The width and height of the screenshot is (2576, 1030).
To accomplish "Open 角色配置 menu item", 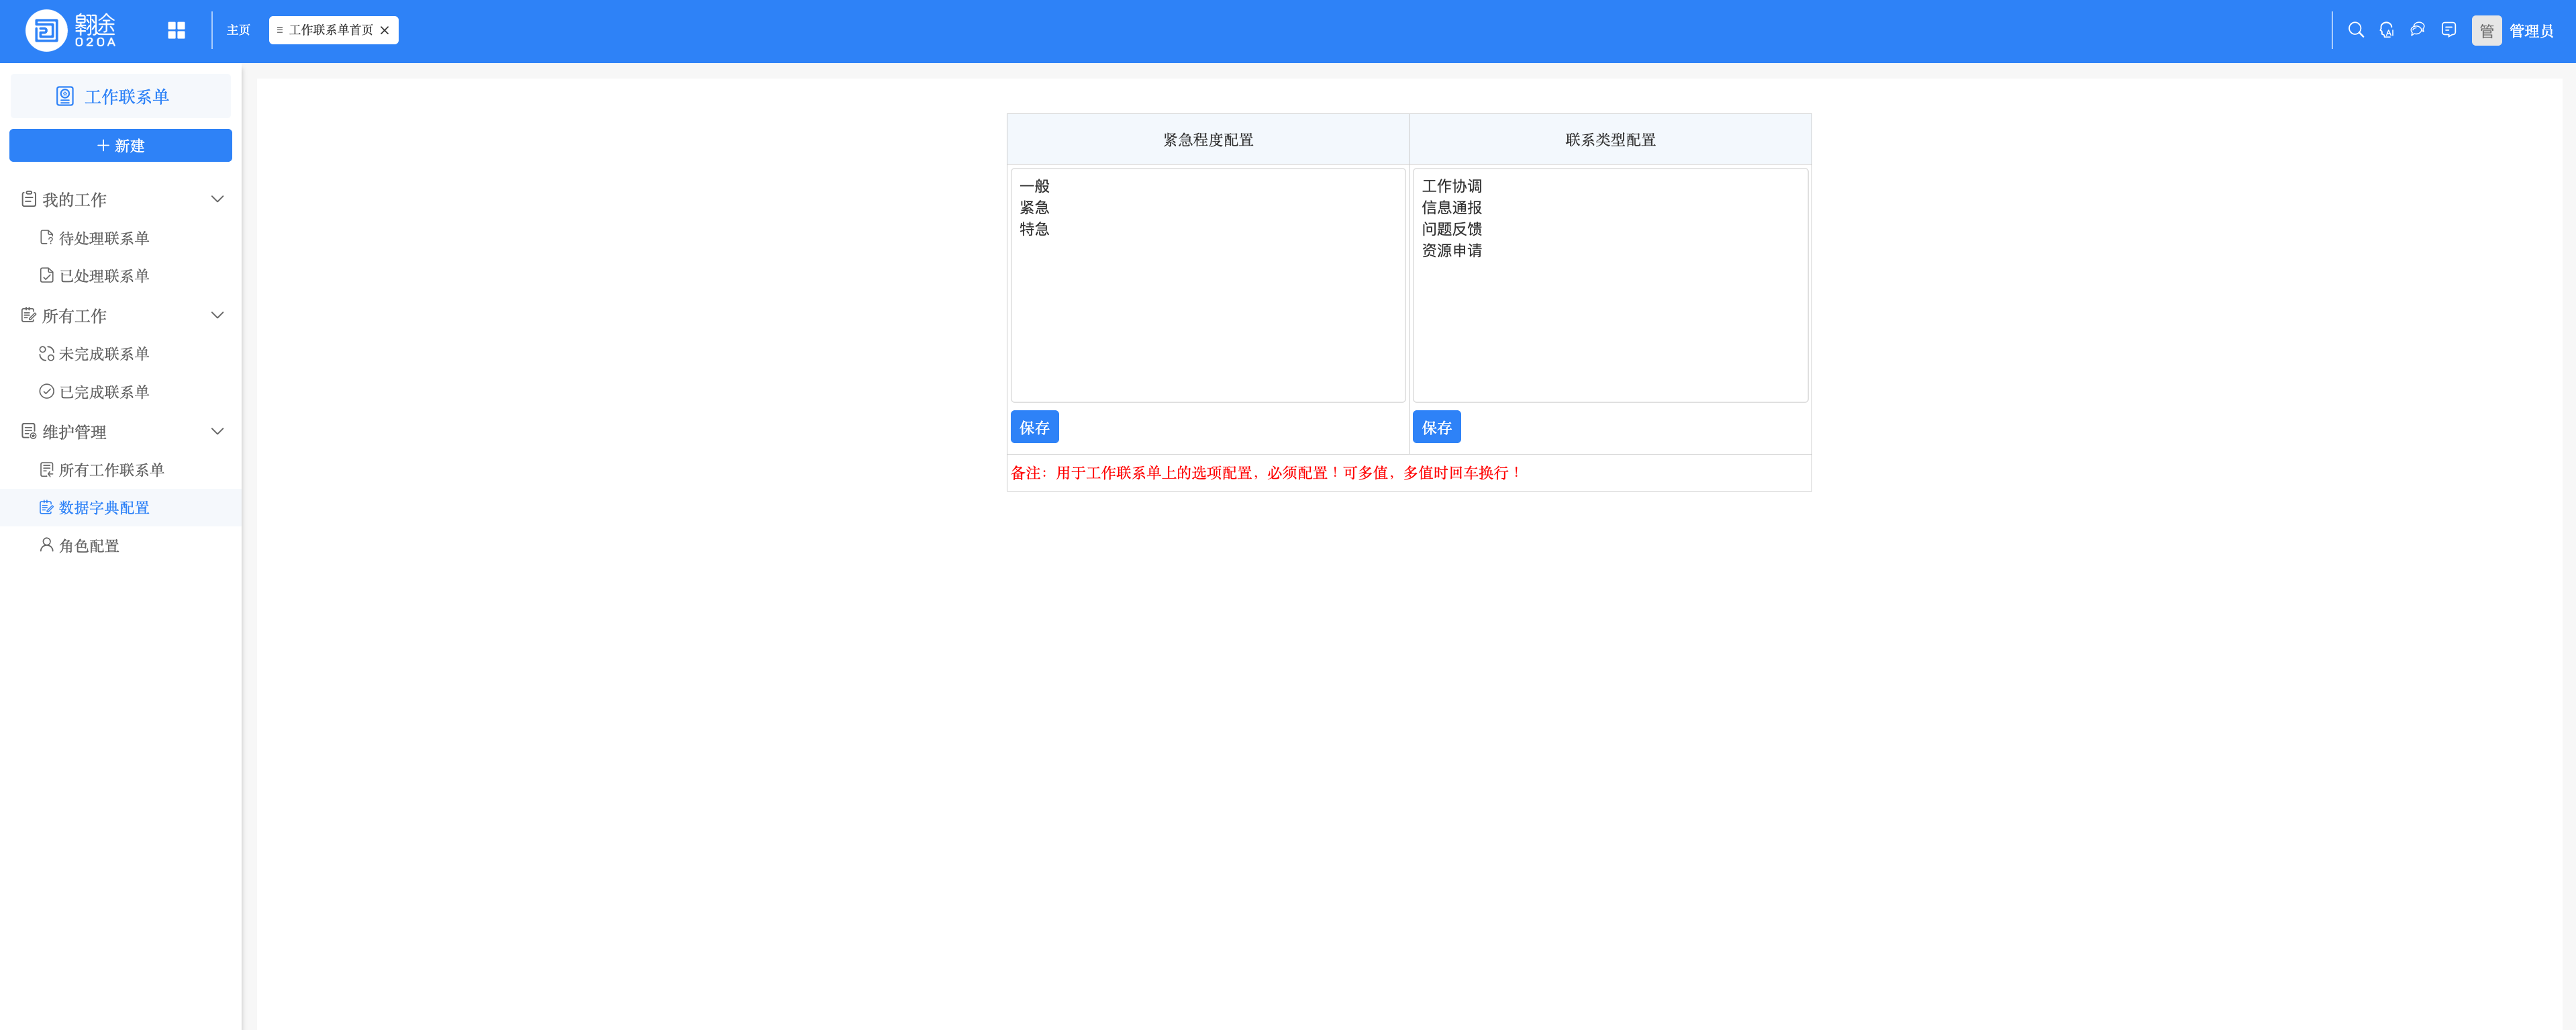I will pos(120,546).
